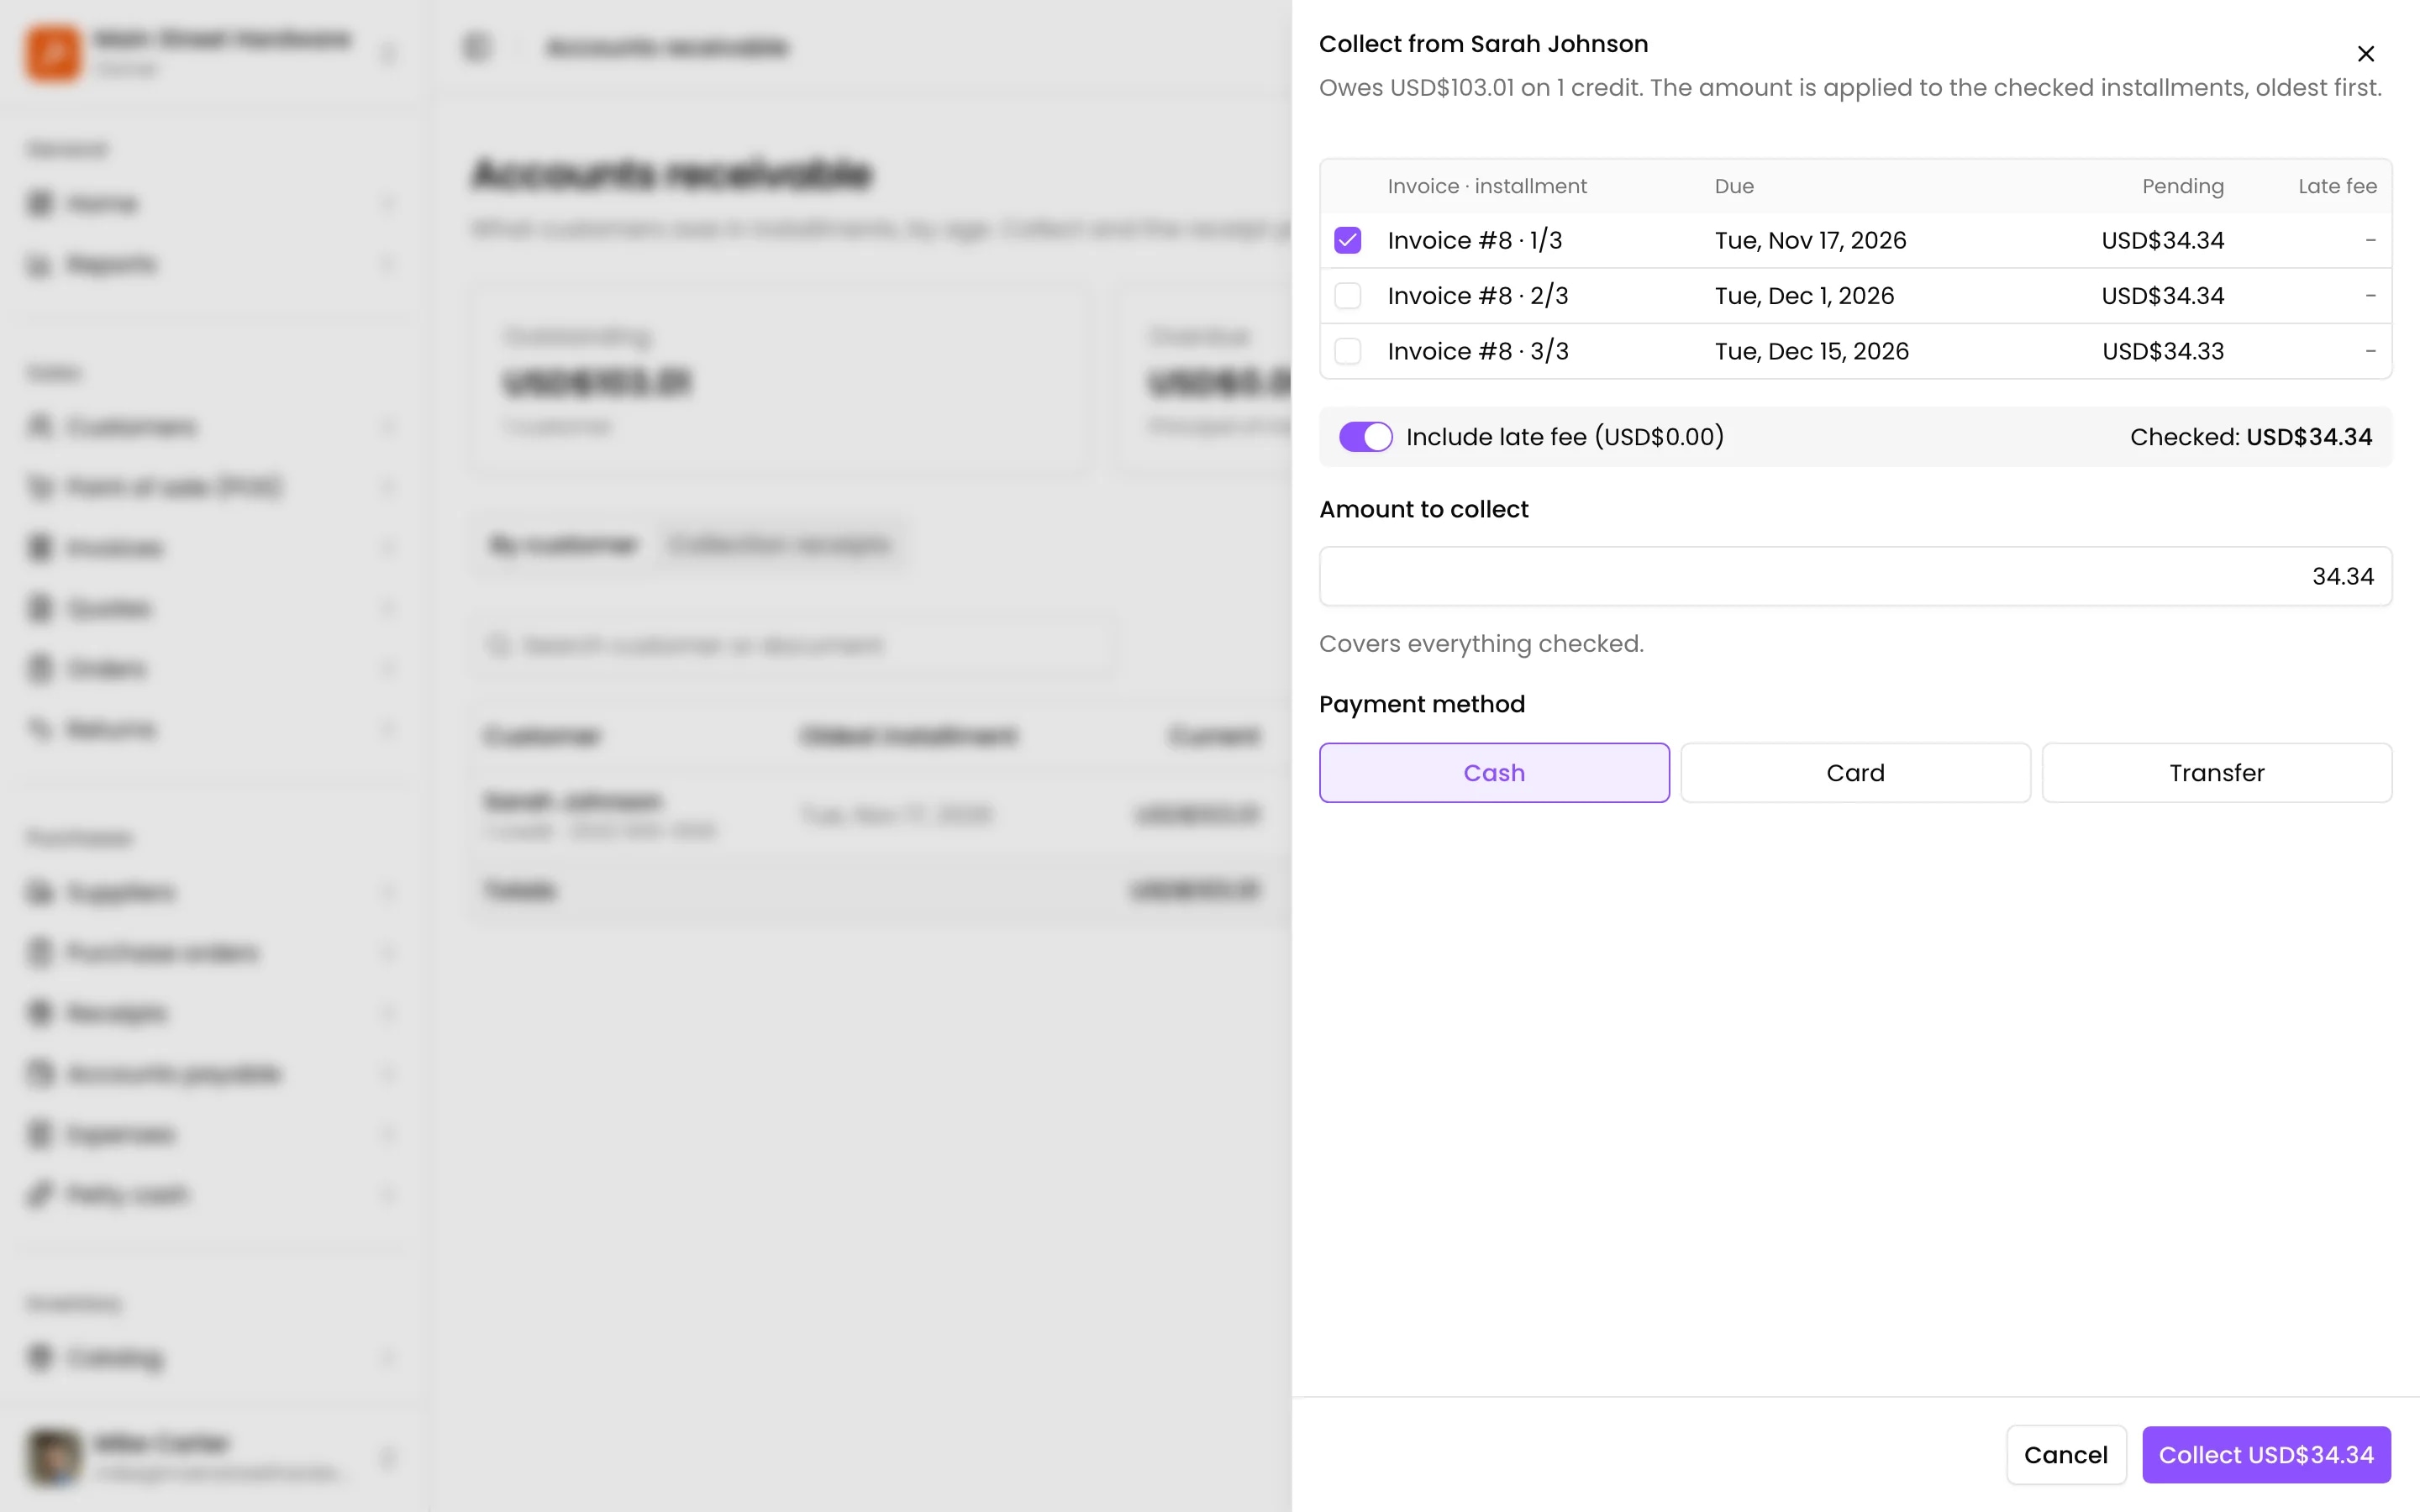Screen dimensions: 2420x1512
Task: Click the due date 'Tue, Nov 17, 2026'
Action: (x=1810, y=241)
